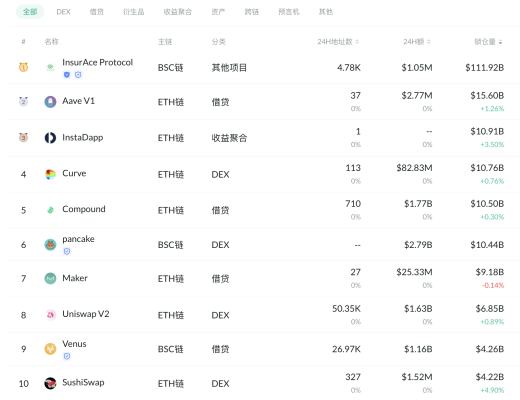The image size is (520, 400).
Task: Open the Compound project link
Action: click(84, 209)
